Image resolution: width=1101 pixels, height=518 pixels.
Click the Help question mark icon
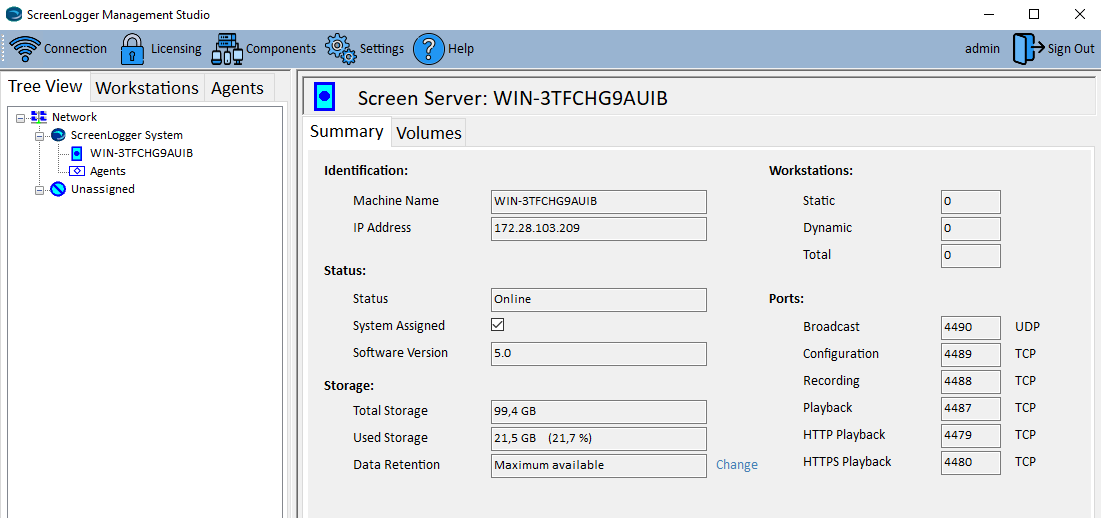428,48
